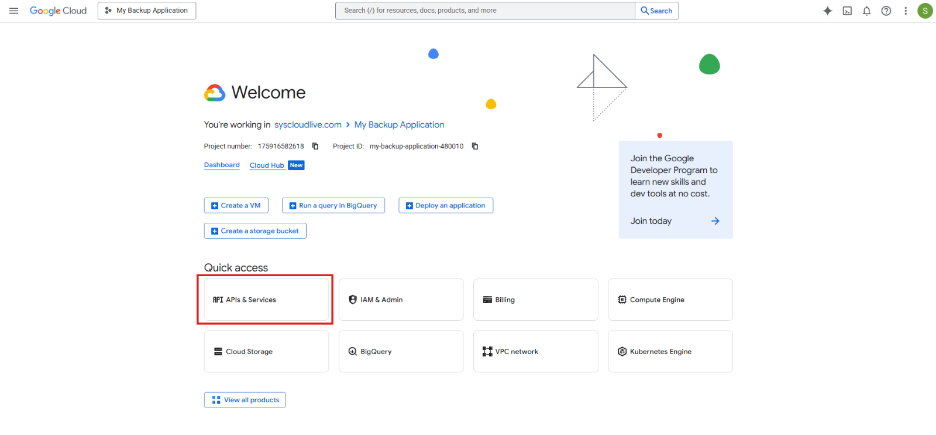Open the APIs & Services quick access card
Viewport: 936px width, 435px height.
(x=266, y=299)
